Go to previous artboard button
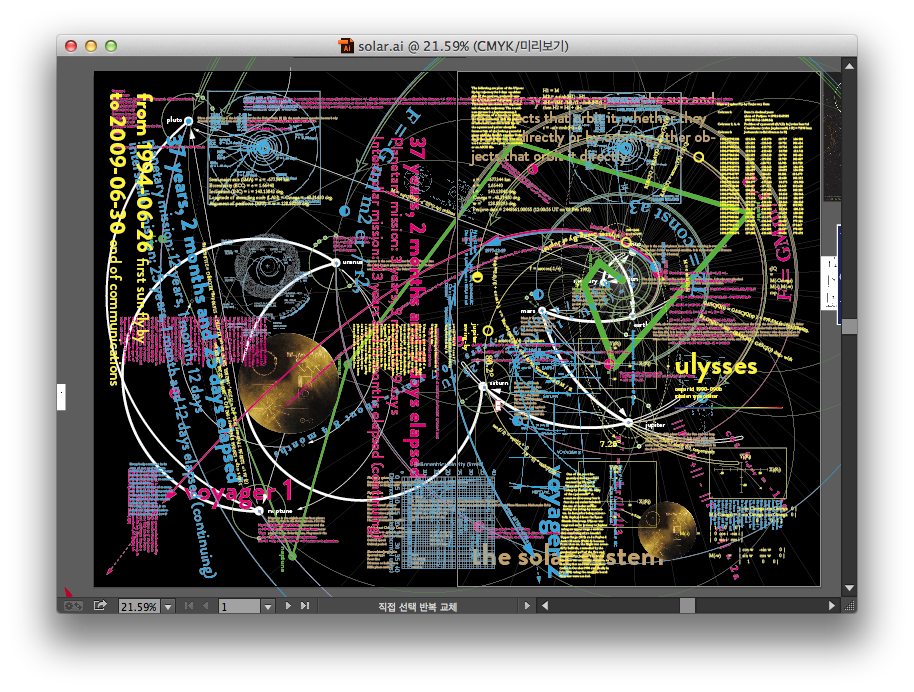This screenshot has height=692, width=914. pyautogui.click(x=205, y=606)
